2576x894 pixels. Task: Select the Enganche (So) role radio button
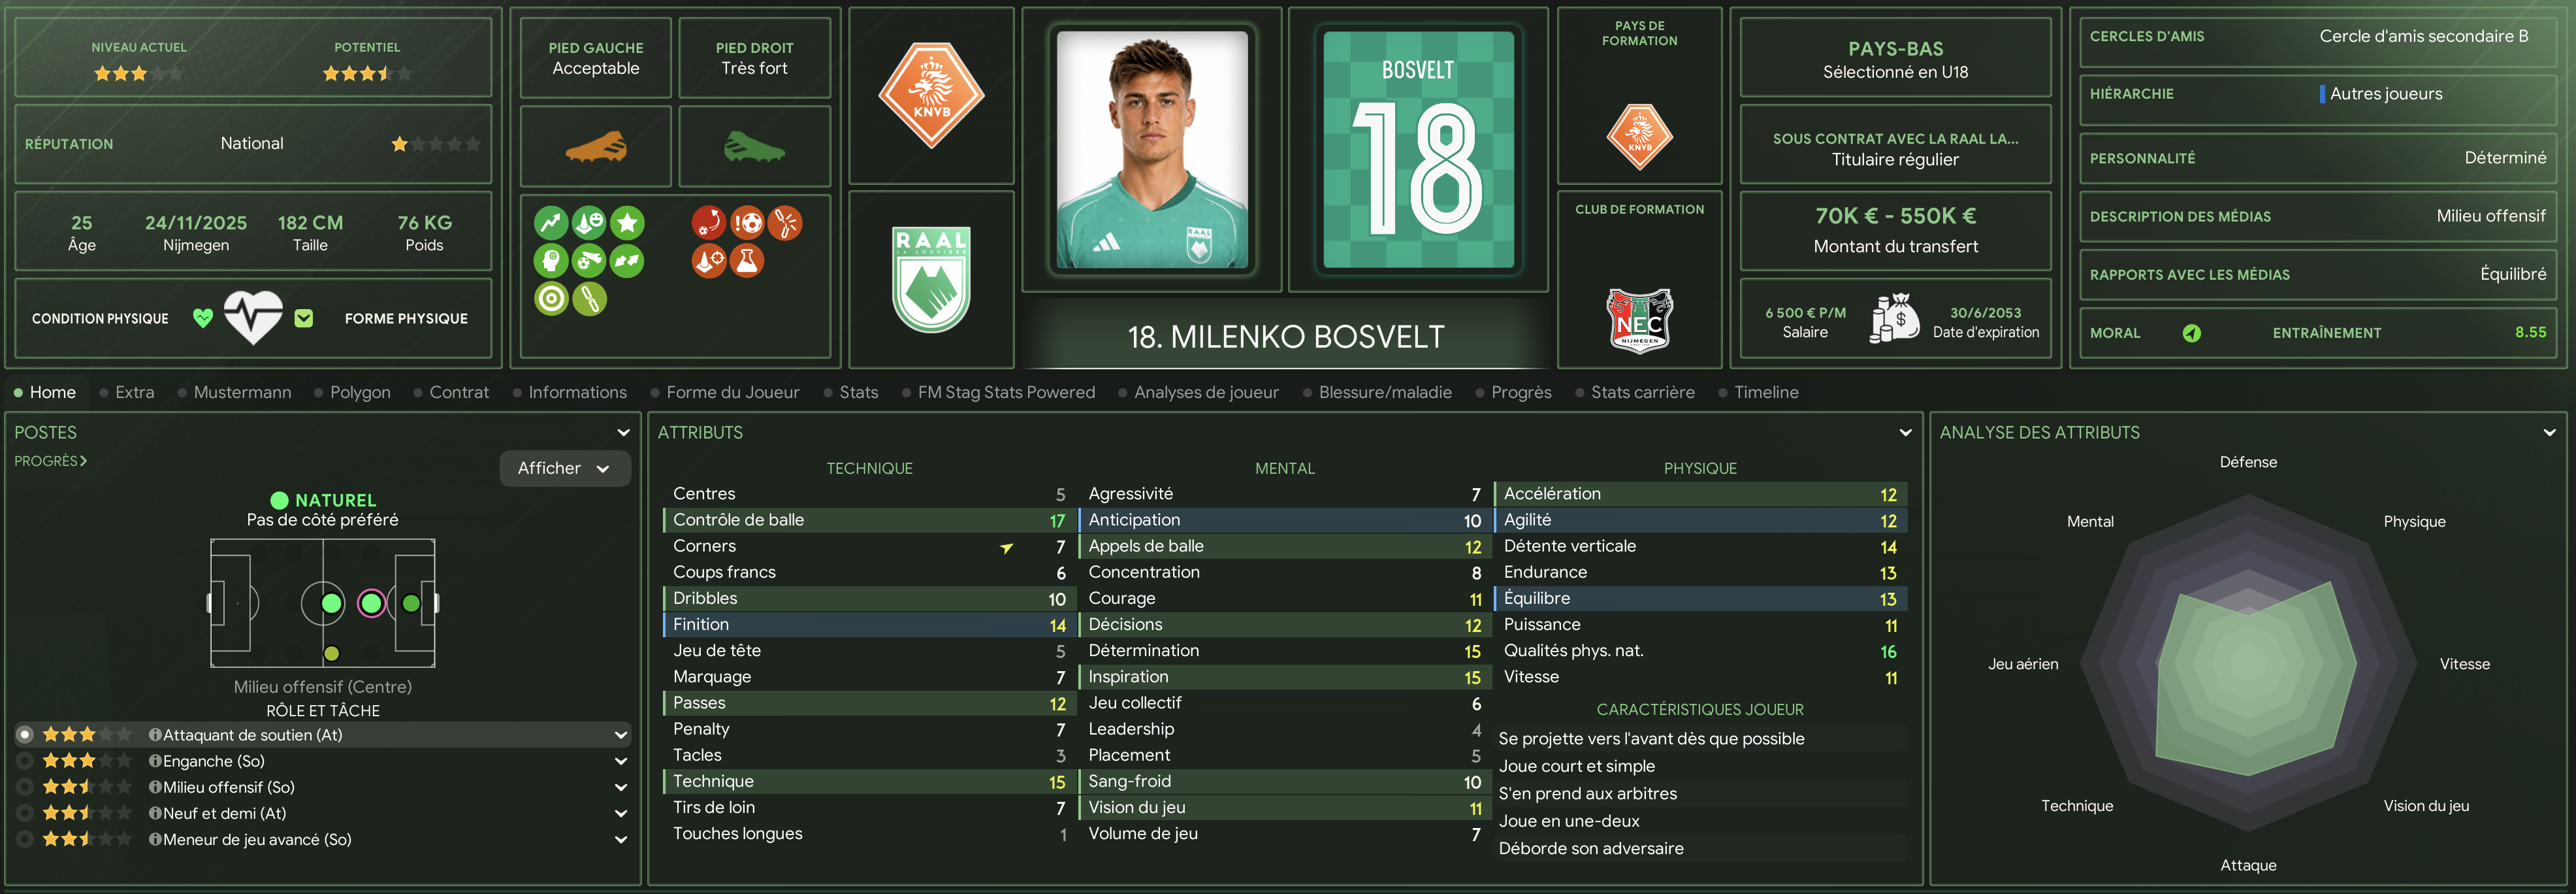[25, 761]
